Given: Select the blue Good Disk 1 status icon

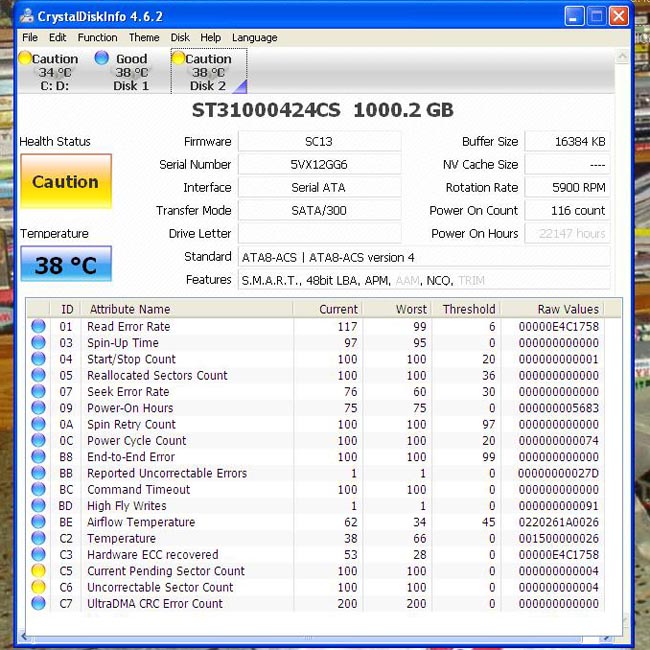Looking at the screenshot, I should tap(102, 58).
